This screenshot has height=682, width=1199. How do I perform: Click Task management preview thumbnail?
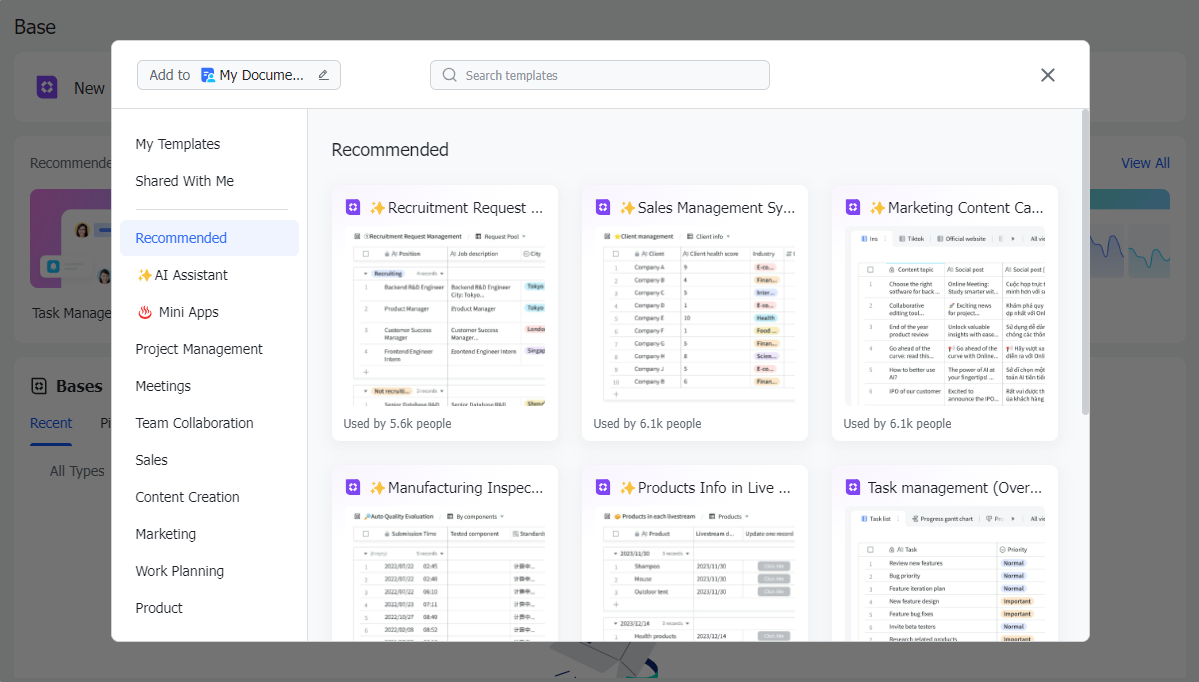[x=945, y=573]
